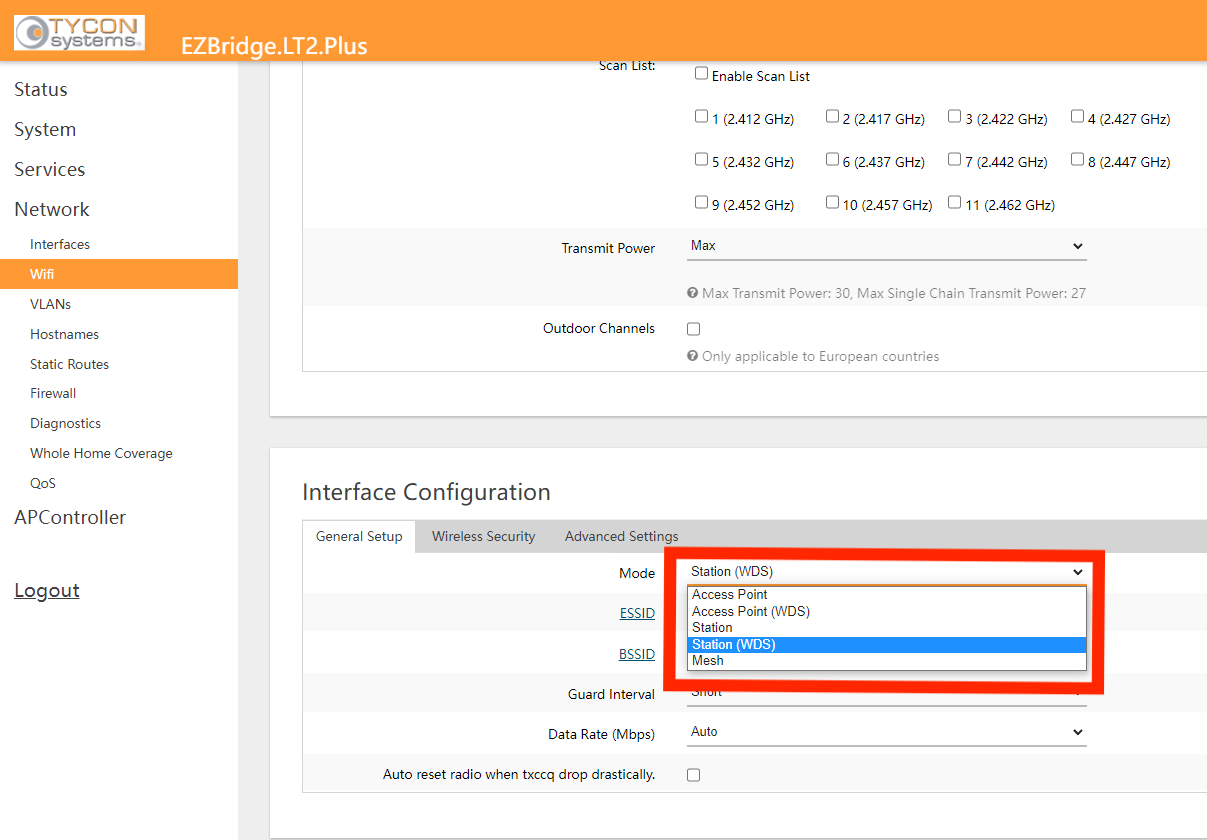Collapse the Mode dropdown showing Station (WDS)
Screen dimensions: 1207x840
tap(886, 572)
